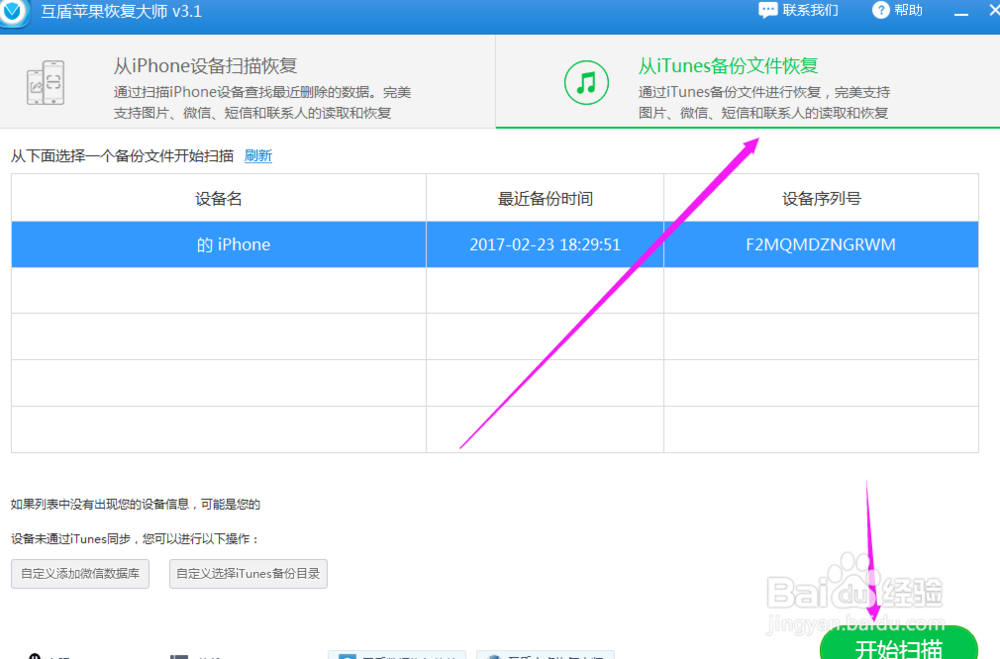
Task: Select serial number F2MQMDZNGRWM cell
Action: pos(821,244)
